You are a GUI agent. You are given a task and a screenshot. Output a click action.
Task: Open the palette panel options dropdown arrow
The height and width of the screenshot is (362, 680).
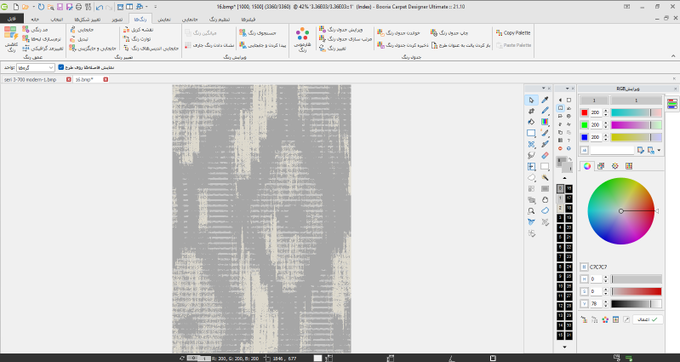coord(567,88)
